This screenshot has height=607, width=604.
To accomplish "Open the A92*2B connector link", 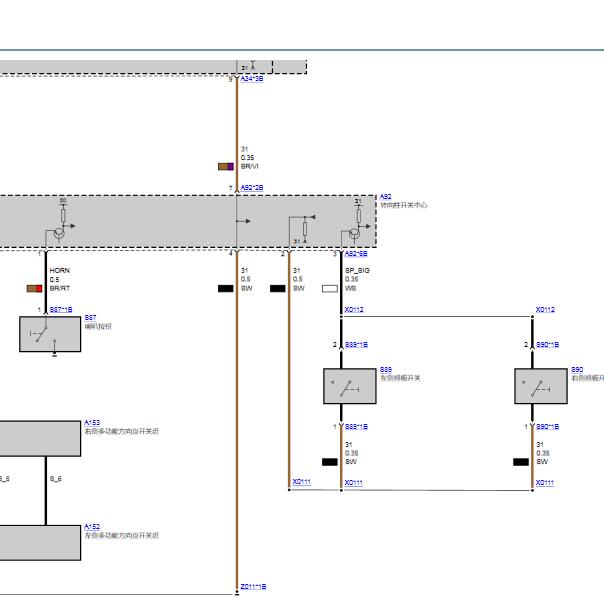I will [x=252, y=188].
